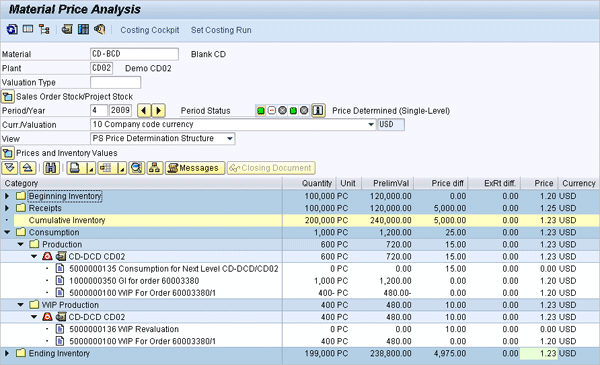The height and width of the screenshot is (365, 600).
Task: Click the magnifier details icon in tree toolbar
Action: pos(137,168)
